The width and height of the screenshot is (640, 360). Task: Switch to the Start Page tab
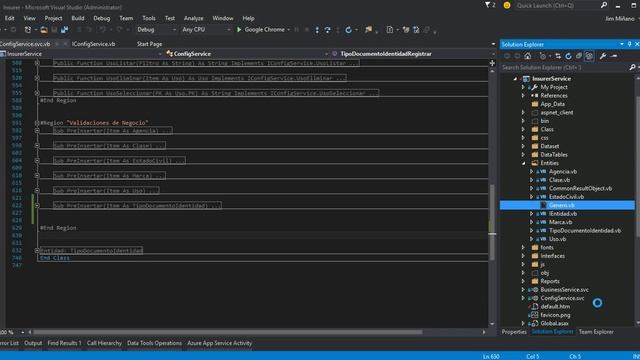149,44
